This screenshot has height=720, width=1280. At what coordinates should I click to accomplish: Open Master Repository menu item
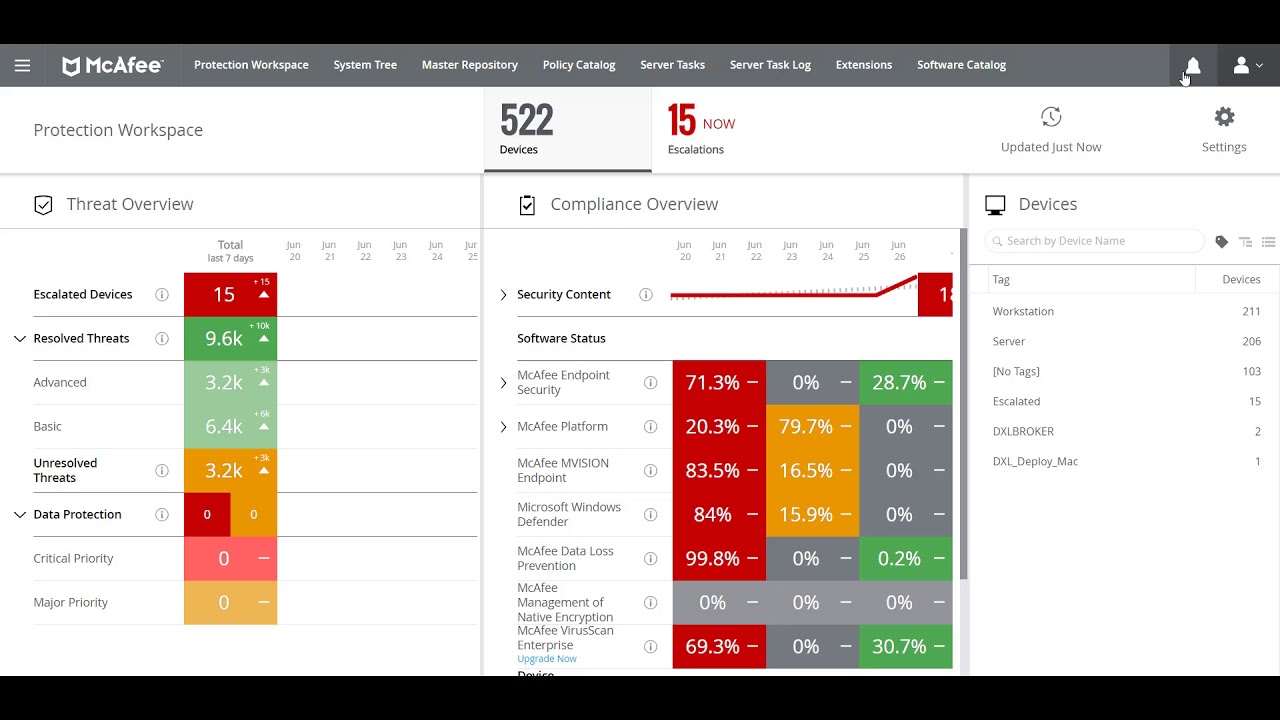[x=470, y=65]
